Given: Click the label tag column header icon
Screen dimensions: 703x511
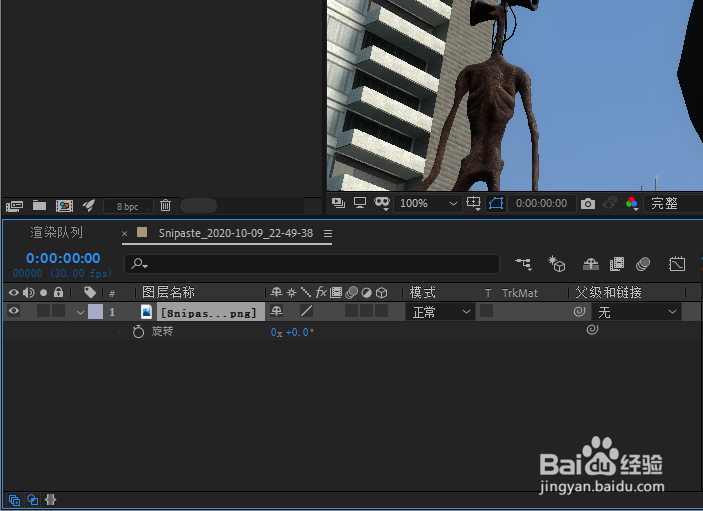Looking at the screenshot, I should 90,292.
